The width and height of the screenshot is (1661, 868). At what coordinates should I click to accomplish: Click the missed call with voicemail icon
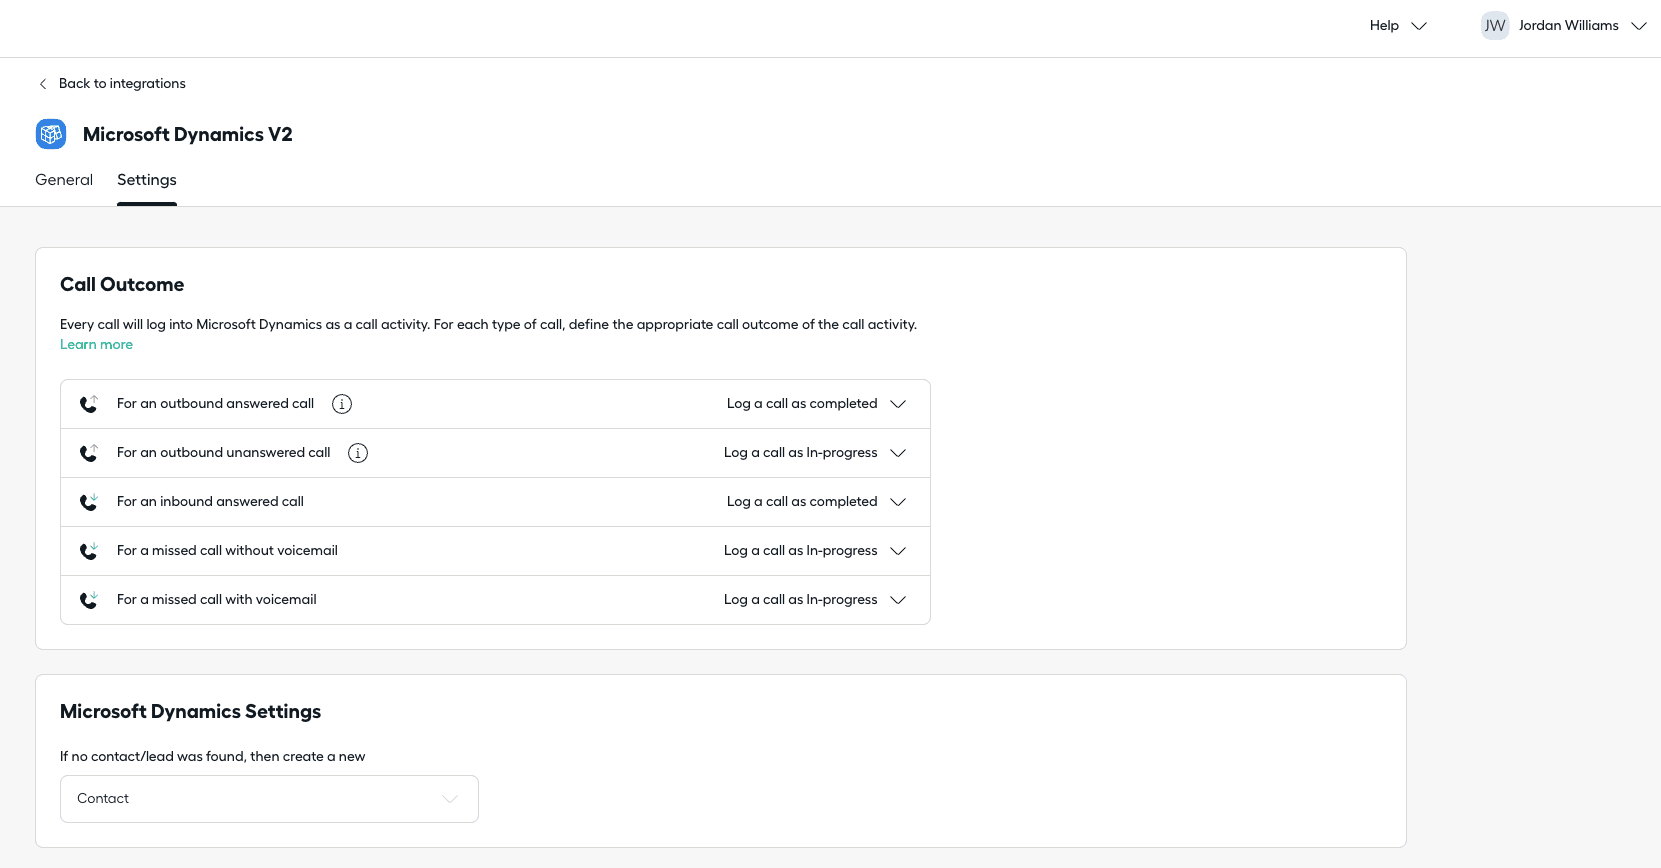tap(89, 600)
